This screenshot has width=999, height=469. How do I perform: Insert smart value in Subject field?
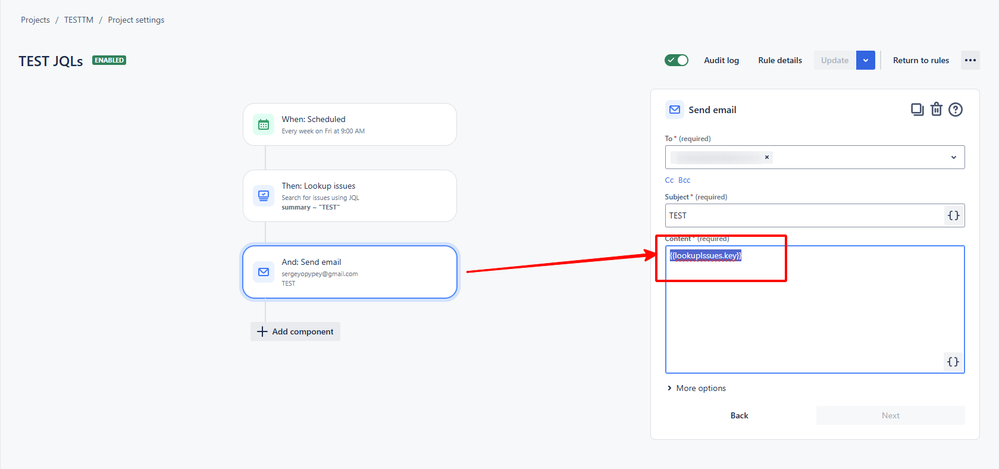pyautogui.click(x=953, y=215)
